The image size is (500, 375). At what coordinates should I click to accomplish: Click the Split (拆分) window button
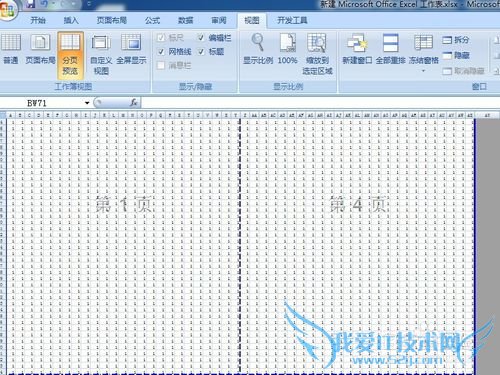[456, 40]
